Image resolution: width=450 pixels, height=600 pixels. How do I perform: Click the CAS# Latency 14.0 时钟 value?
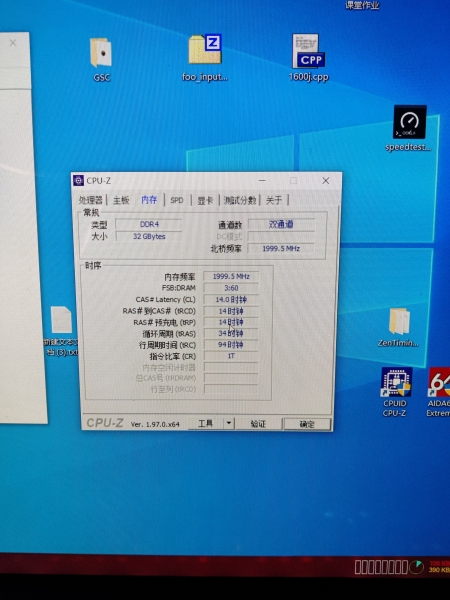(231, 300)
